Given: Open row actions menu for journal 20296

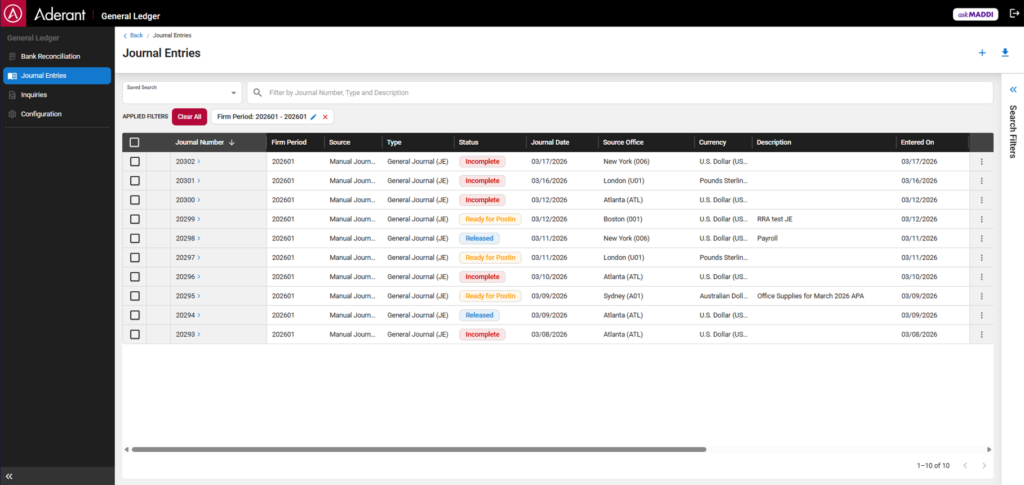Looking at the screenshot, I should [981, 277].
